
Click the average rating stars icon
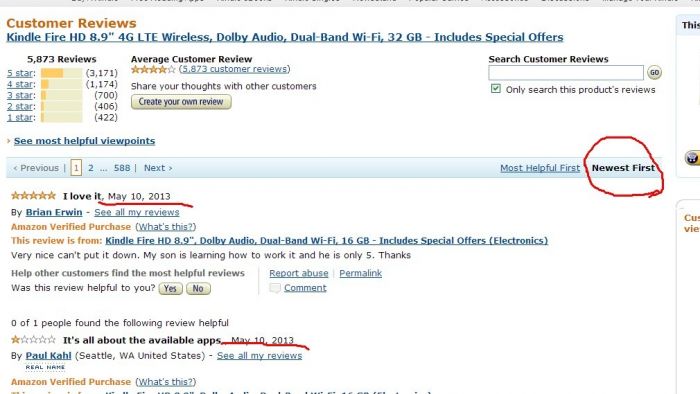pos(153,69)
